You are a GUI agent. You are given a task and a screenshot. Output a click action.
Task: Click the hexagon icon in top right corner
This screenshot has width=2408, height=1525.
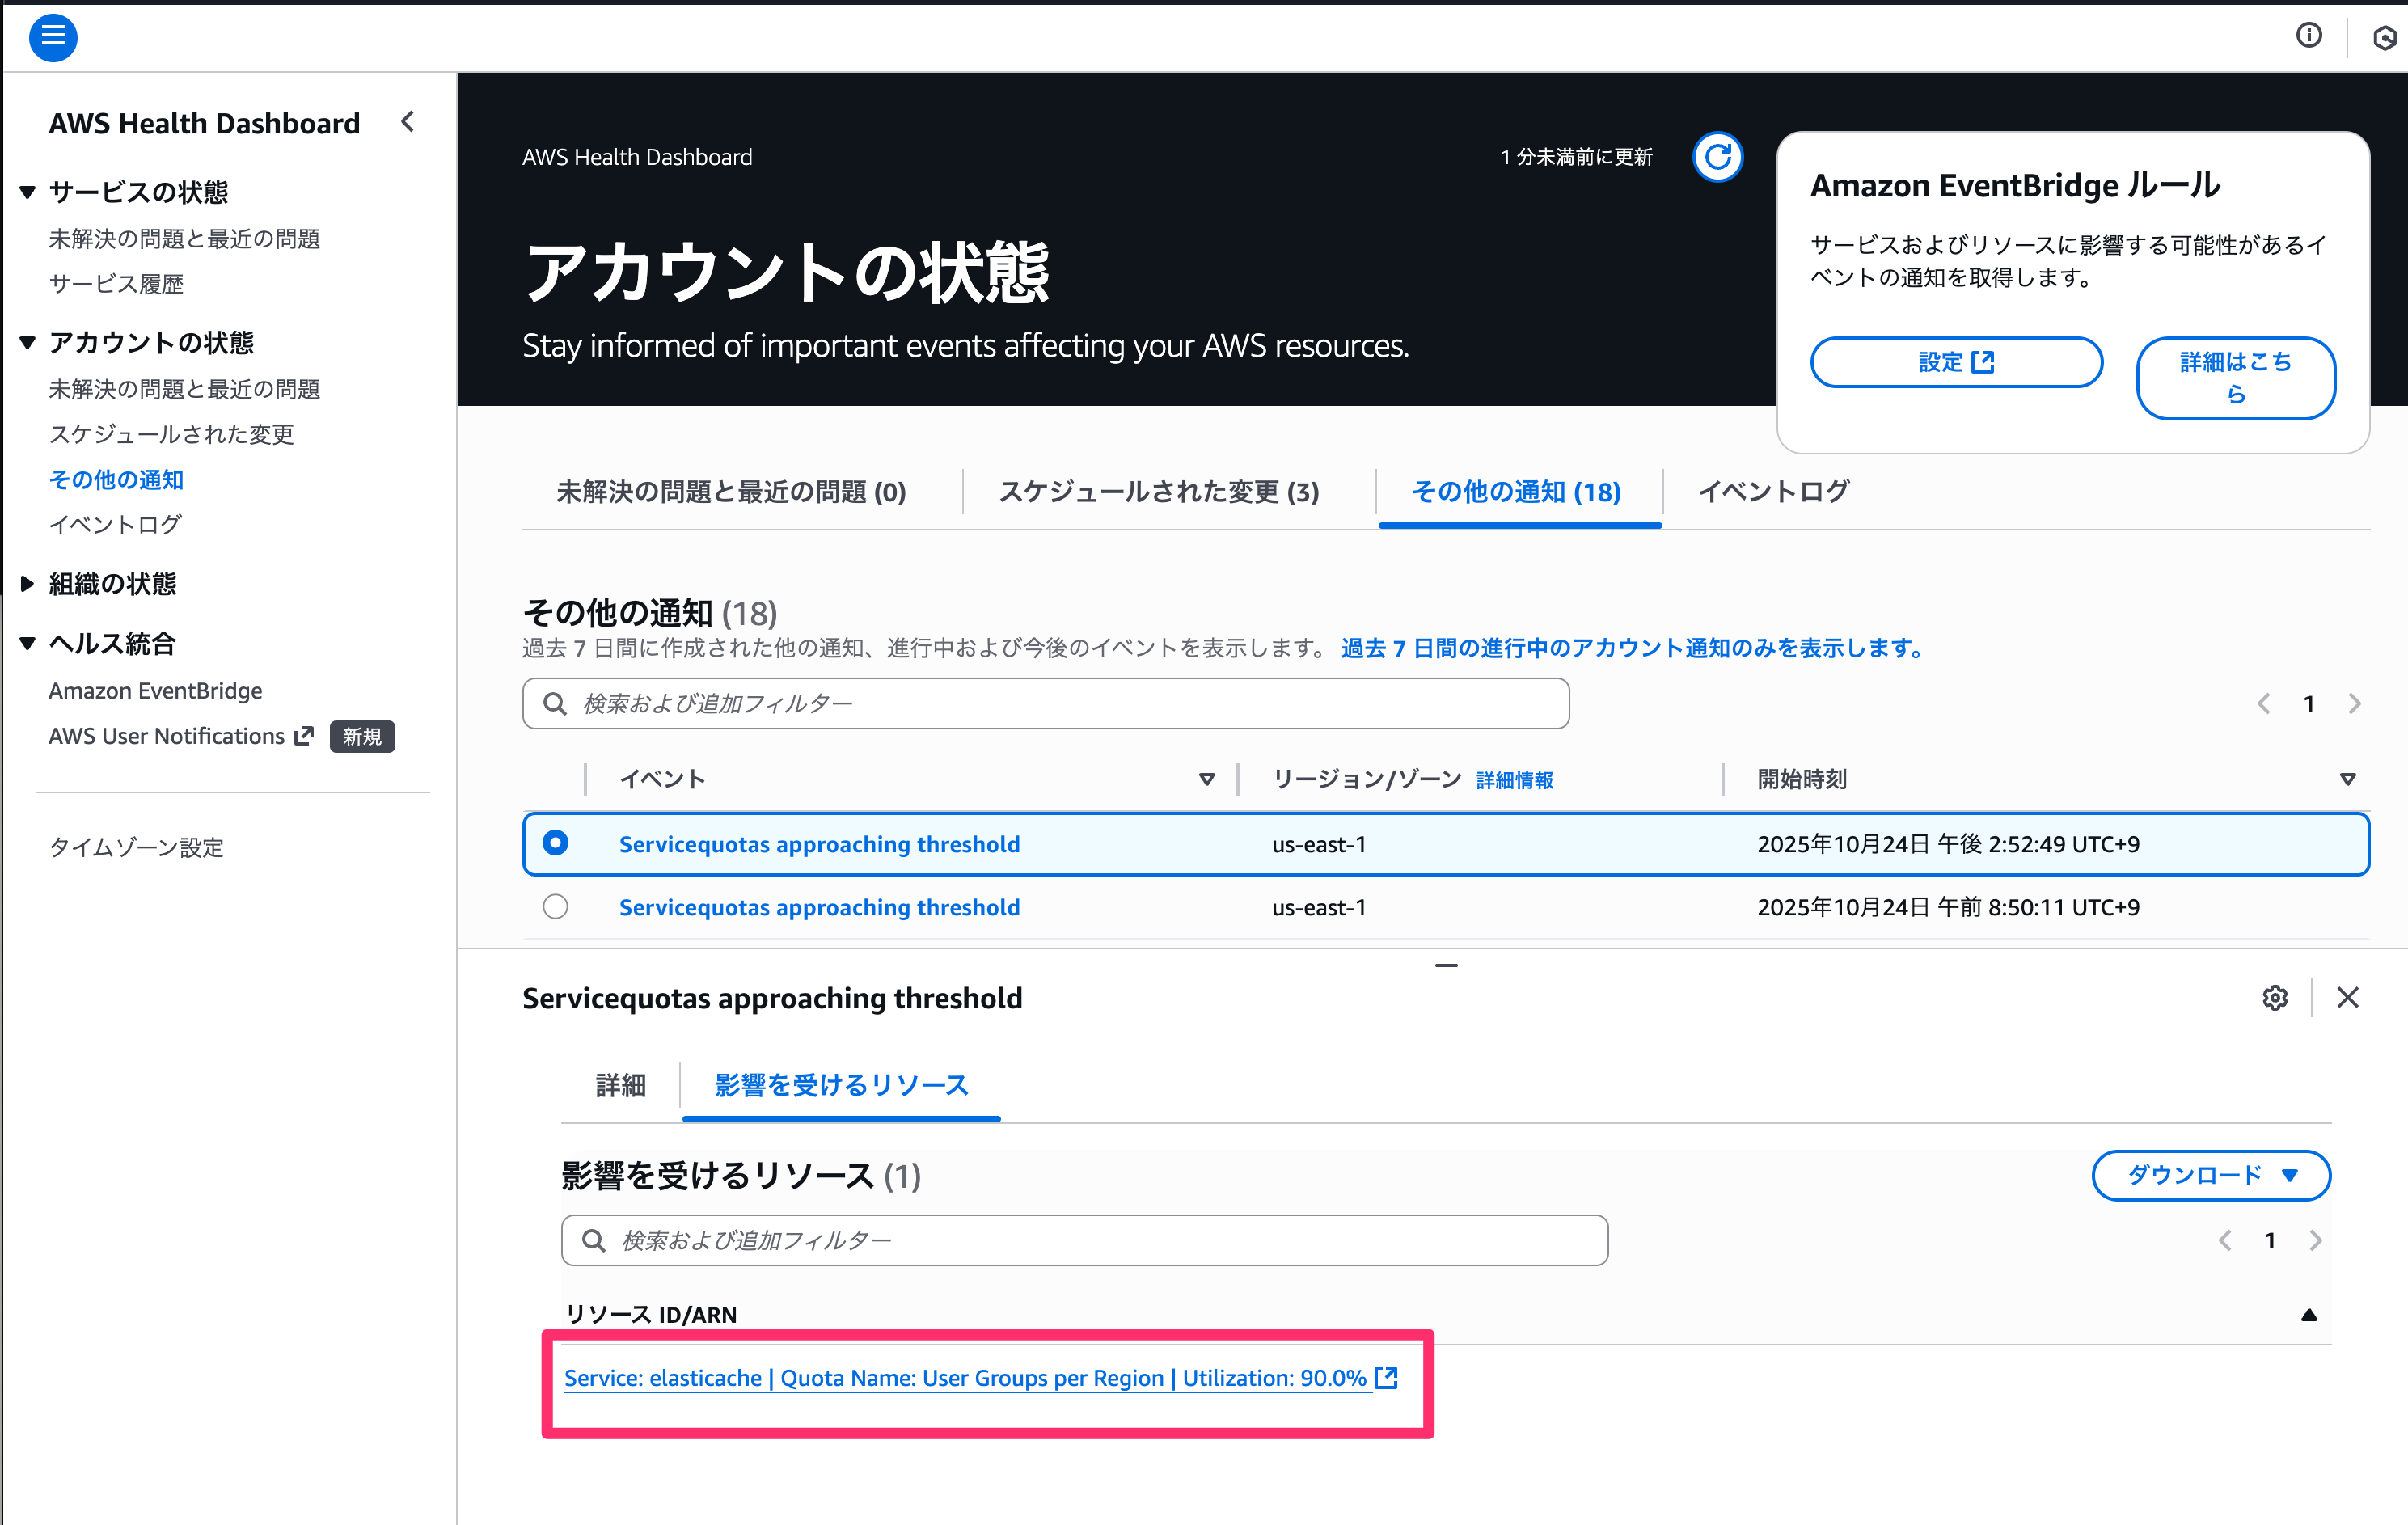(x=2384, y=38)
